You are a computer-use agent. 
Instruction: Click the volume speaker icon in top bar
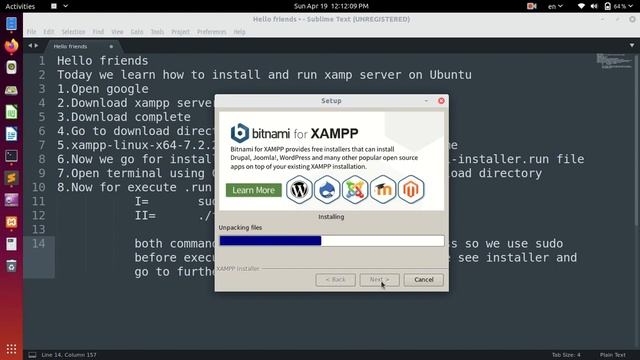594,6
